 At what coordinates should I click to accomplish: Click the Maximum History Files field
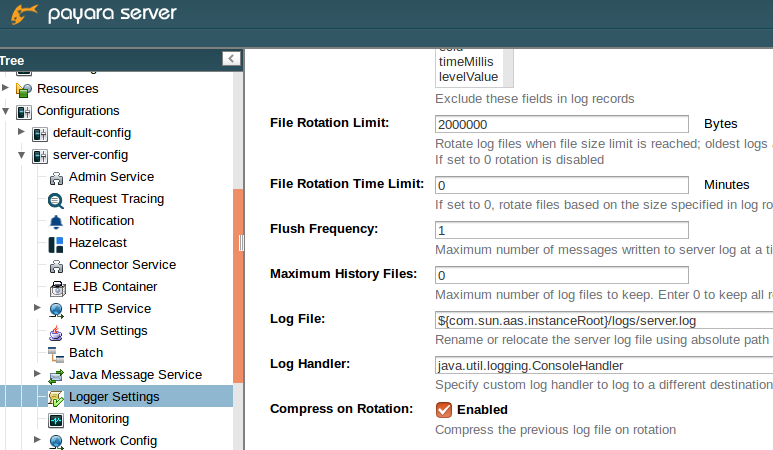[x=562, y=275]
